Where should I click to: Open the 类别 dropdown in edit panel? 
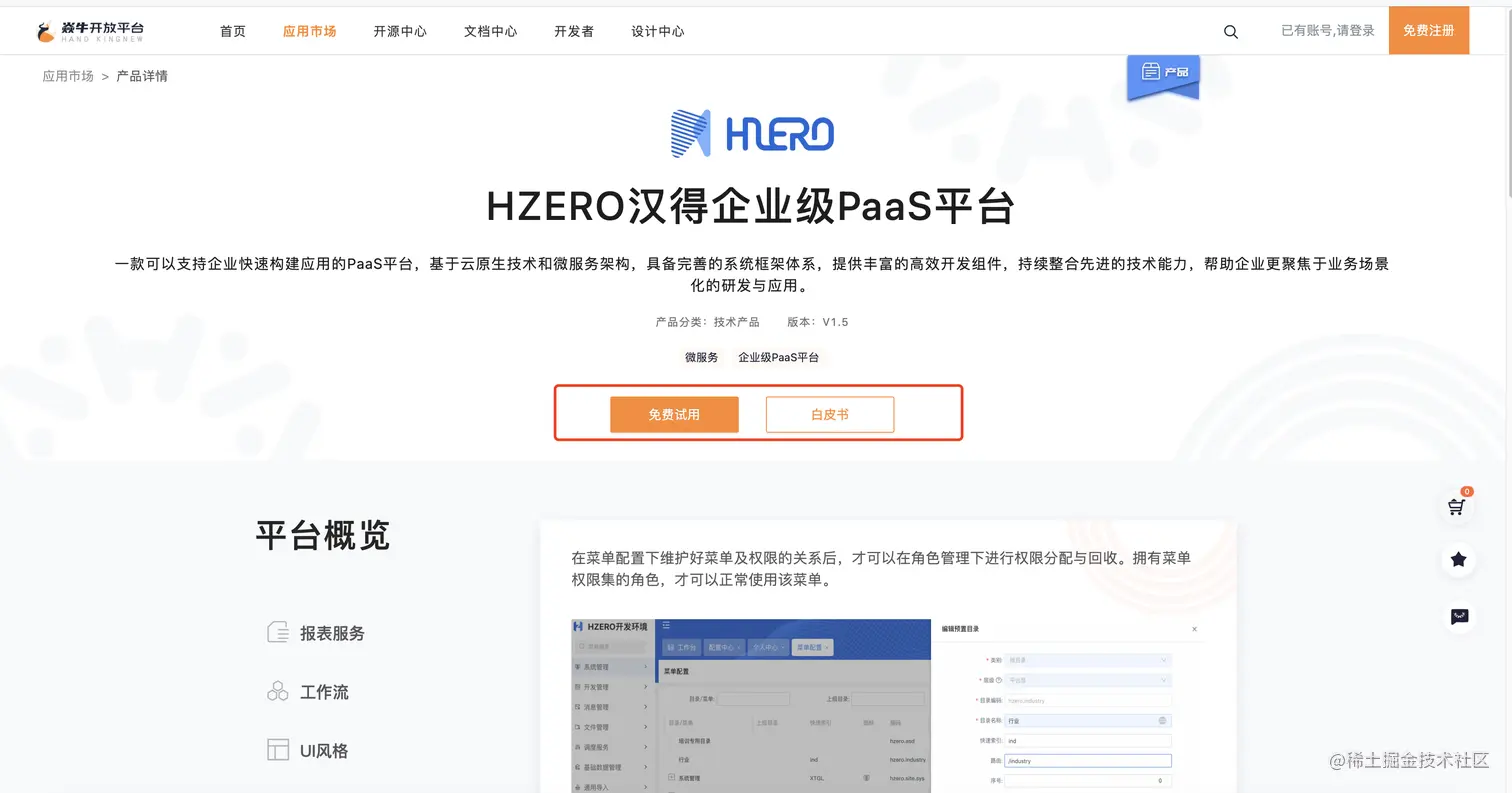1088,660
